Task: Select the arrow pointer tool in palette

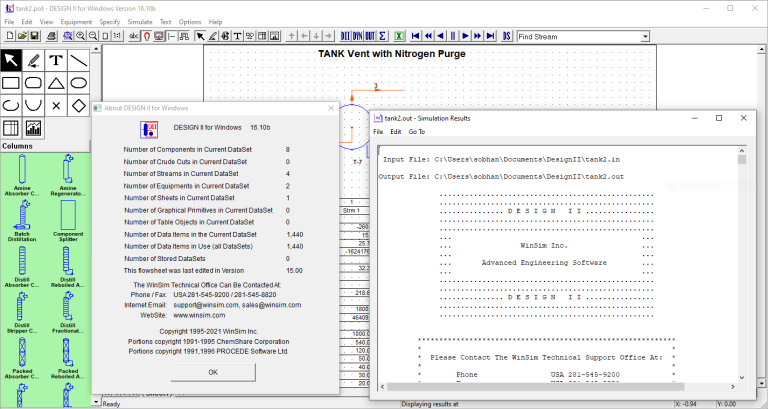Action: click(x=11, y=60)
